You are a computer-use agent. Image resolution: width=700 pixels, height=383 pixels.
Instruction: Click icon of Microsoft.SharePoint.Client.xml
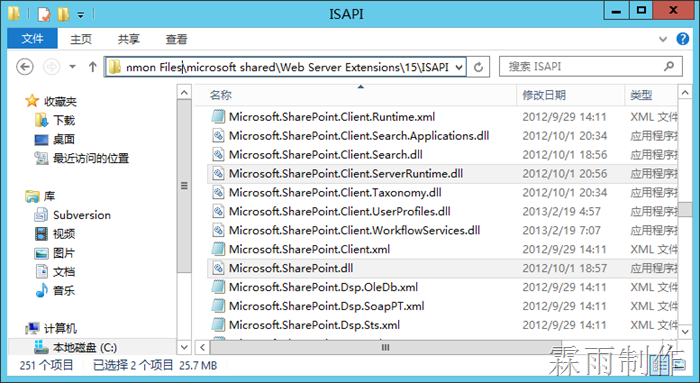pyautogui.click(x=218, y=249)
